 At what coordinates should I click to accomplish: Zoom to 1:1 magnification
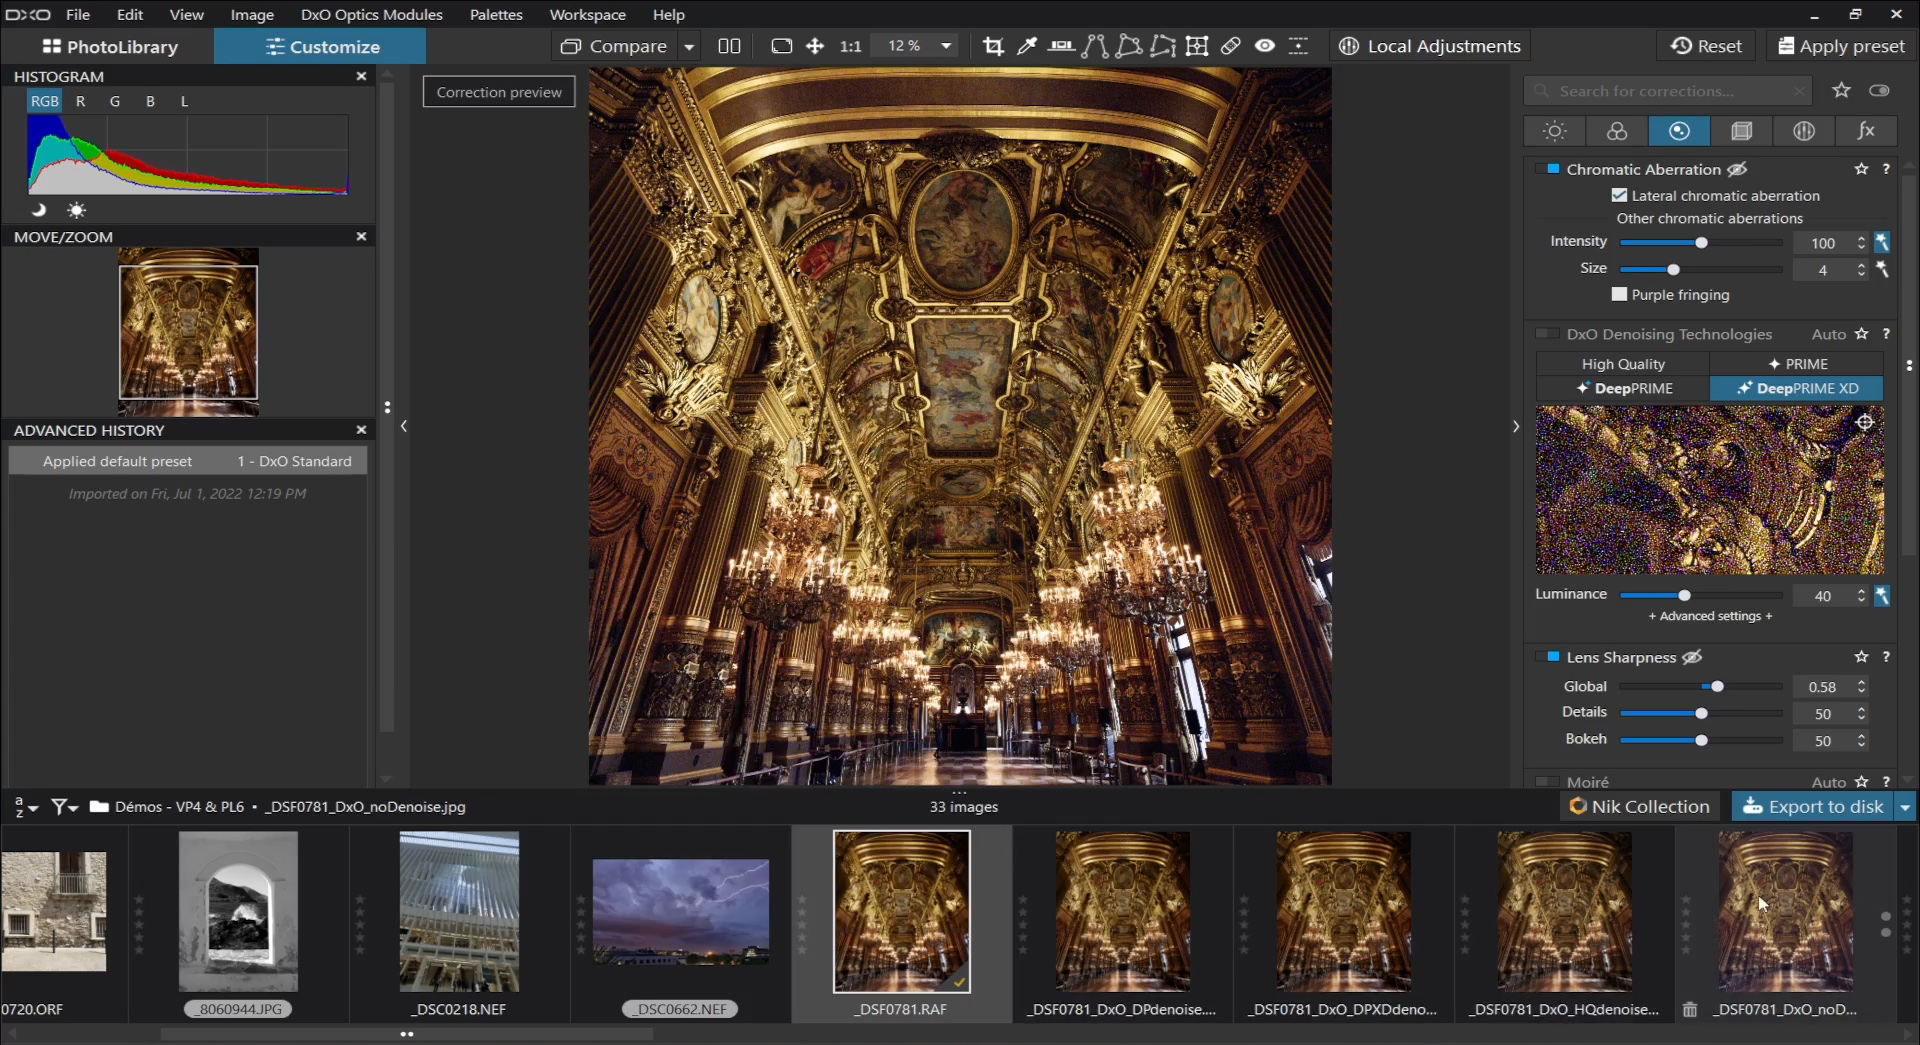(850, 46)
